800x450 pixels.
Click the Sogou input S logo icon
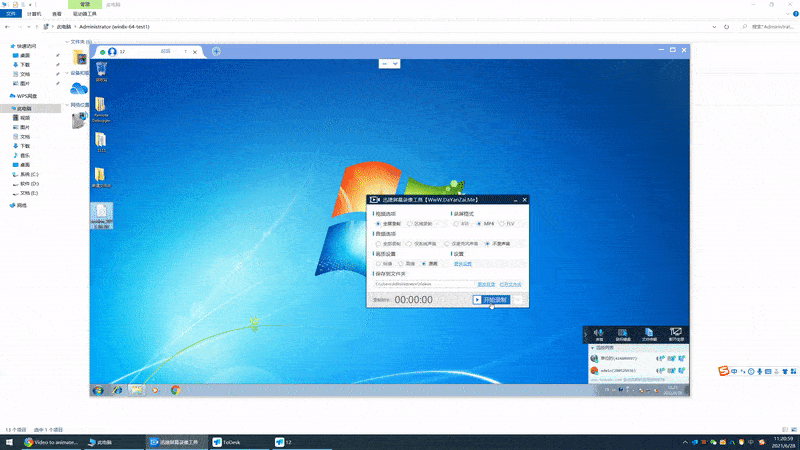[723, 371]
